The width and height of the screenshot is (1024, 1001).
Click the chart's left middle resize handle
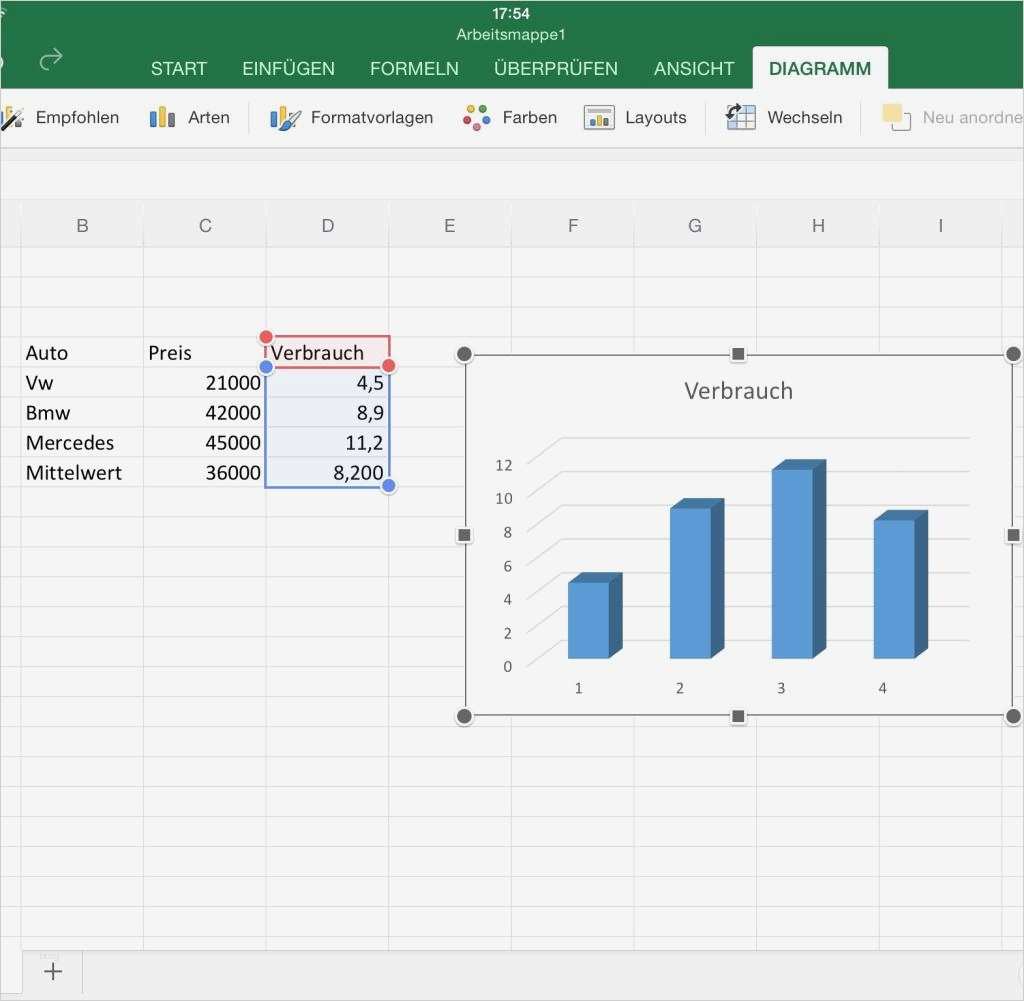click(464, 535)
